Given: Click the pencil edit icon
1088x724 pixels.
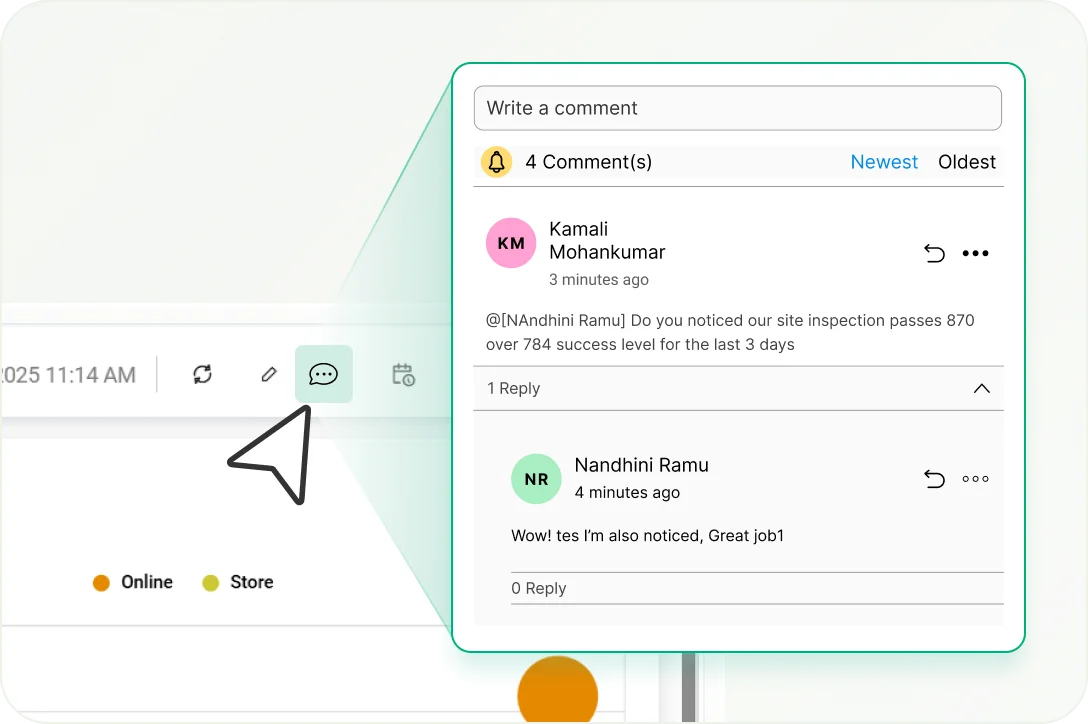Looking at the screenshot, I should click(268, 374).
